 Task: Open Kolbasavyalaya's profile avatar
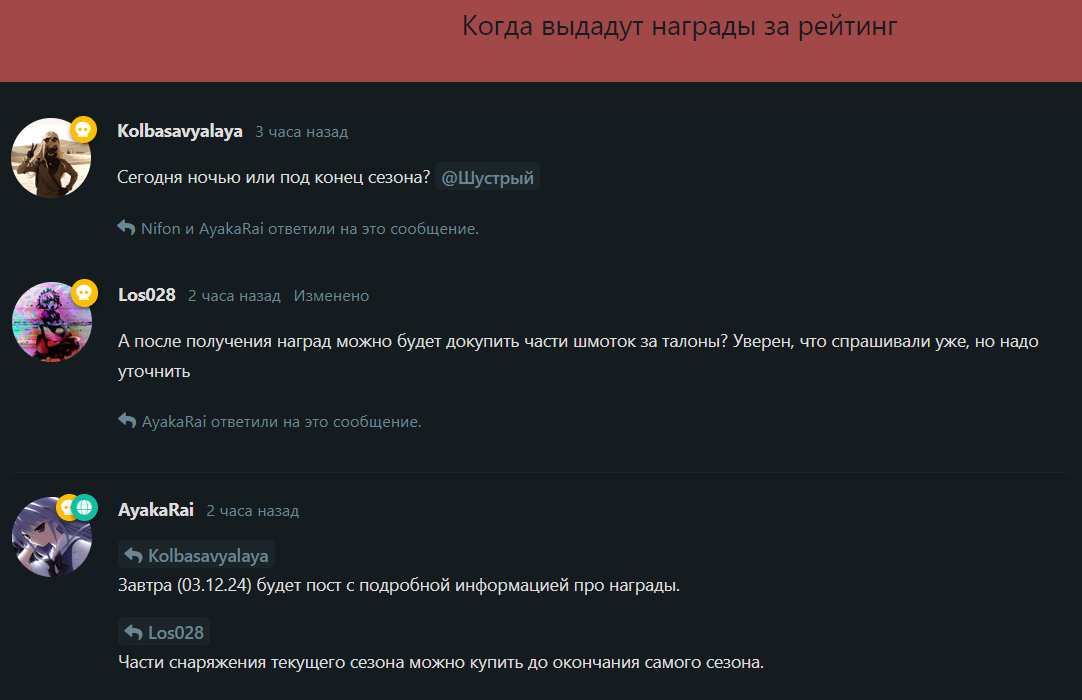click(51, 158)
